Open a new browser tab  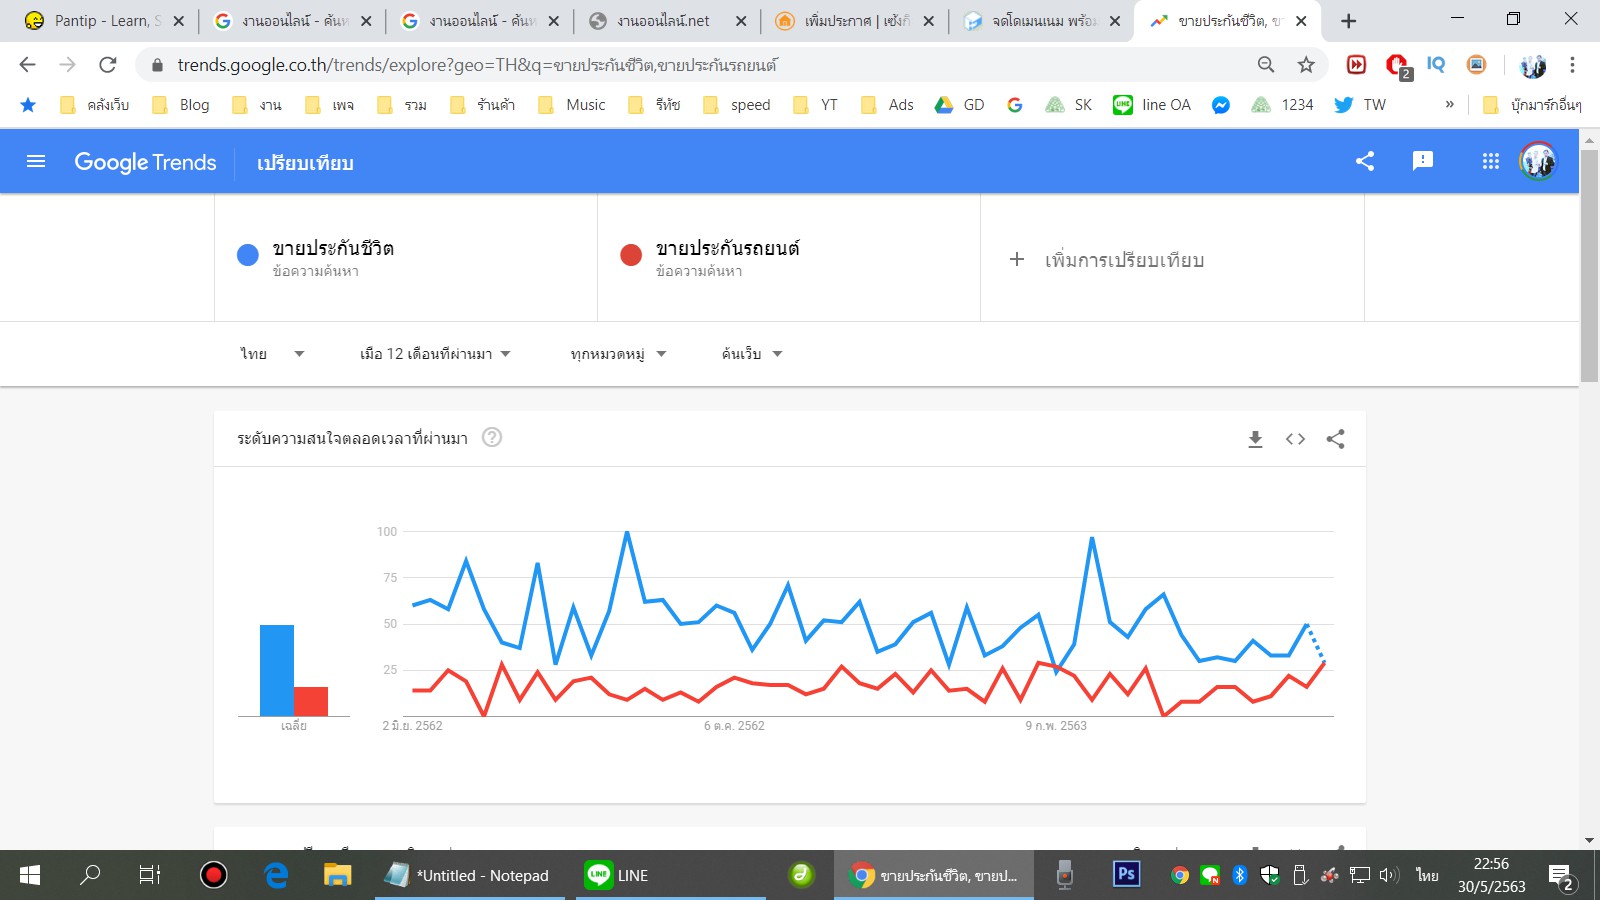tap(1348, 21)
